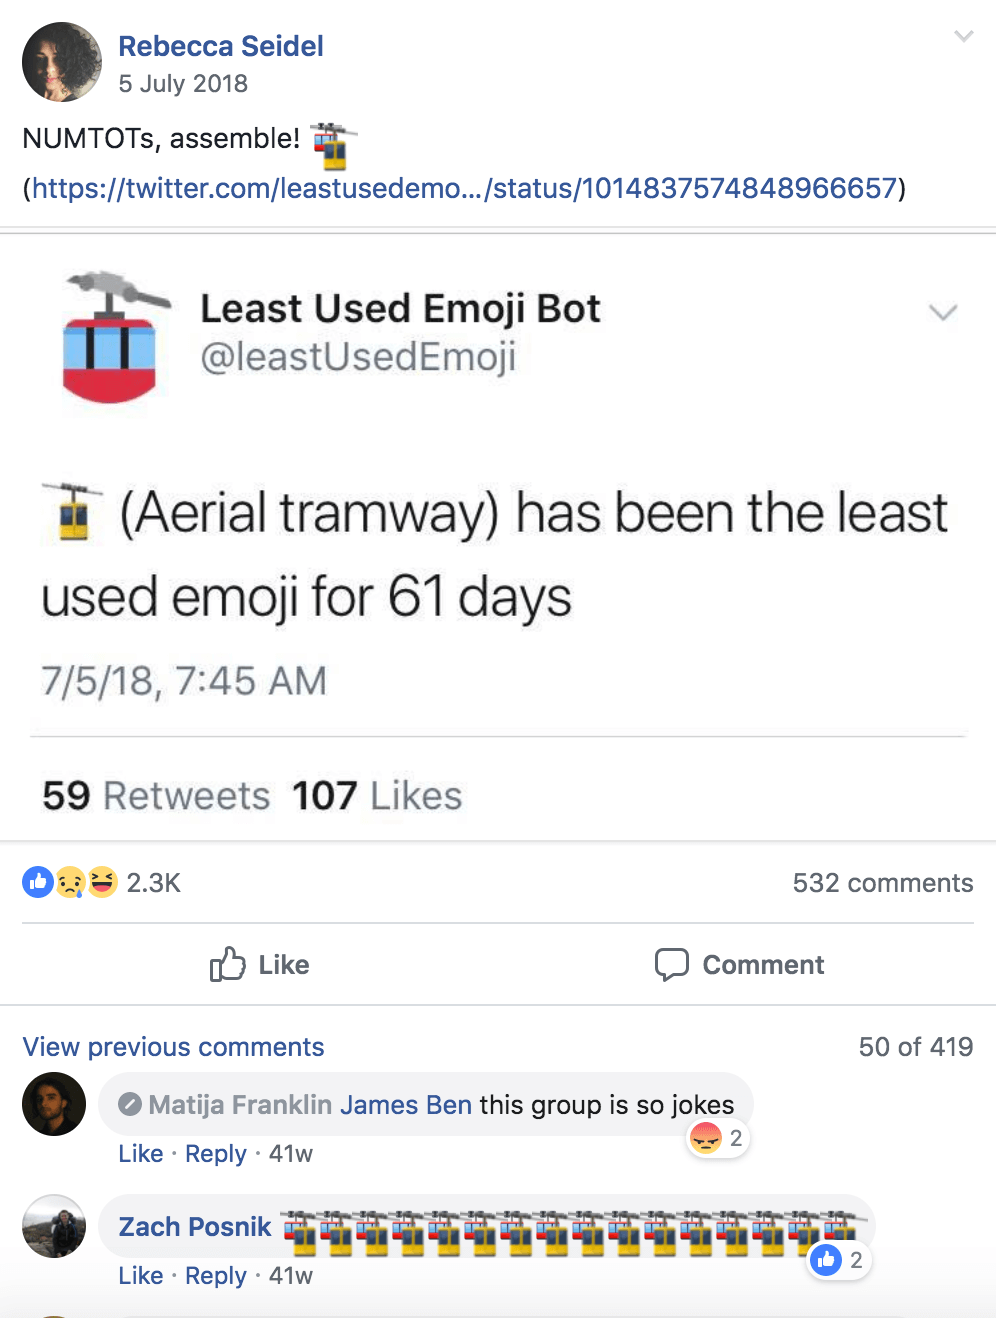
Task: Open the first commenter's profile photo
Action: 54,1104
